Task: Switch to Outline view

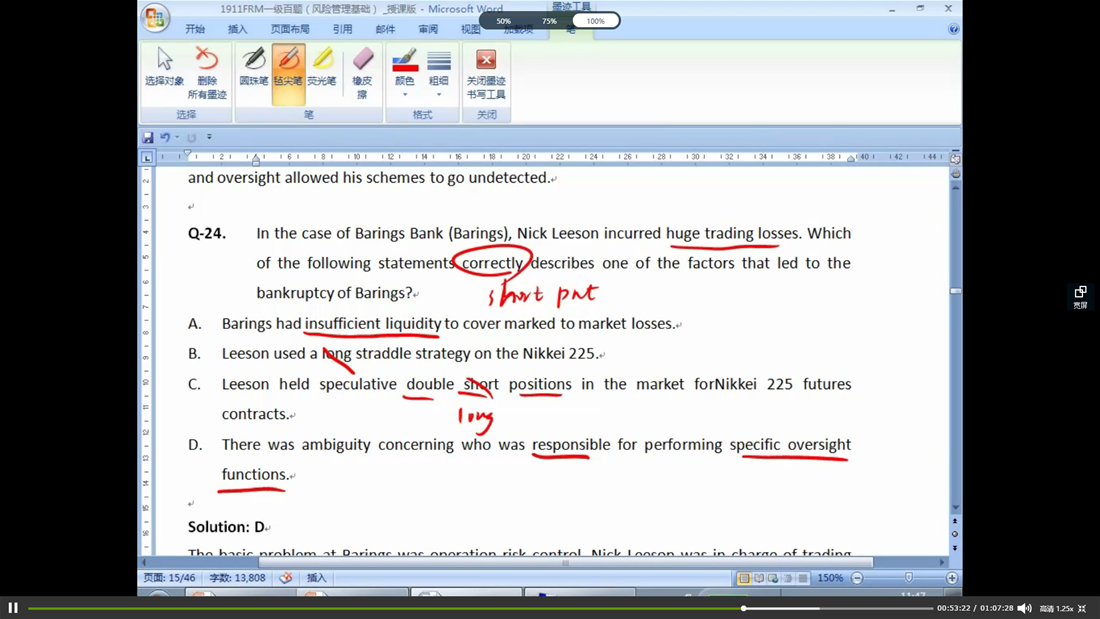Action: [x=788, y=578]
